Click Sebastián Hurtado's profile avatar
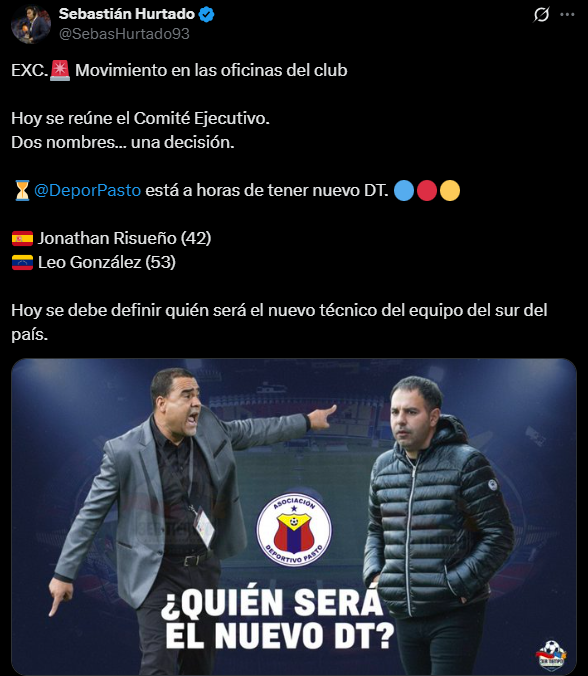Image resolution: width=588 pixels, height=676 pixels. click(31, 24)
